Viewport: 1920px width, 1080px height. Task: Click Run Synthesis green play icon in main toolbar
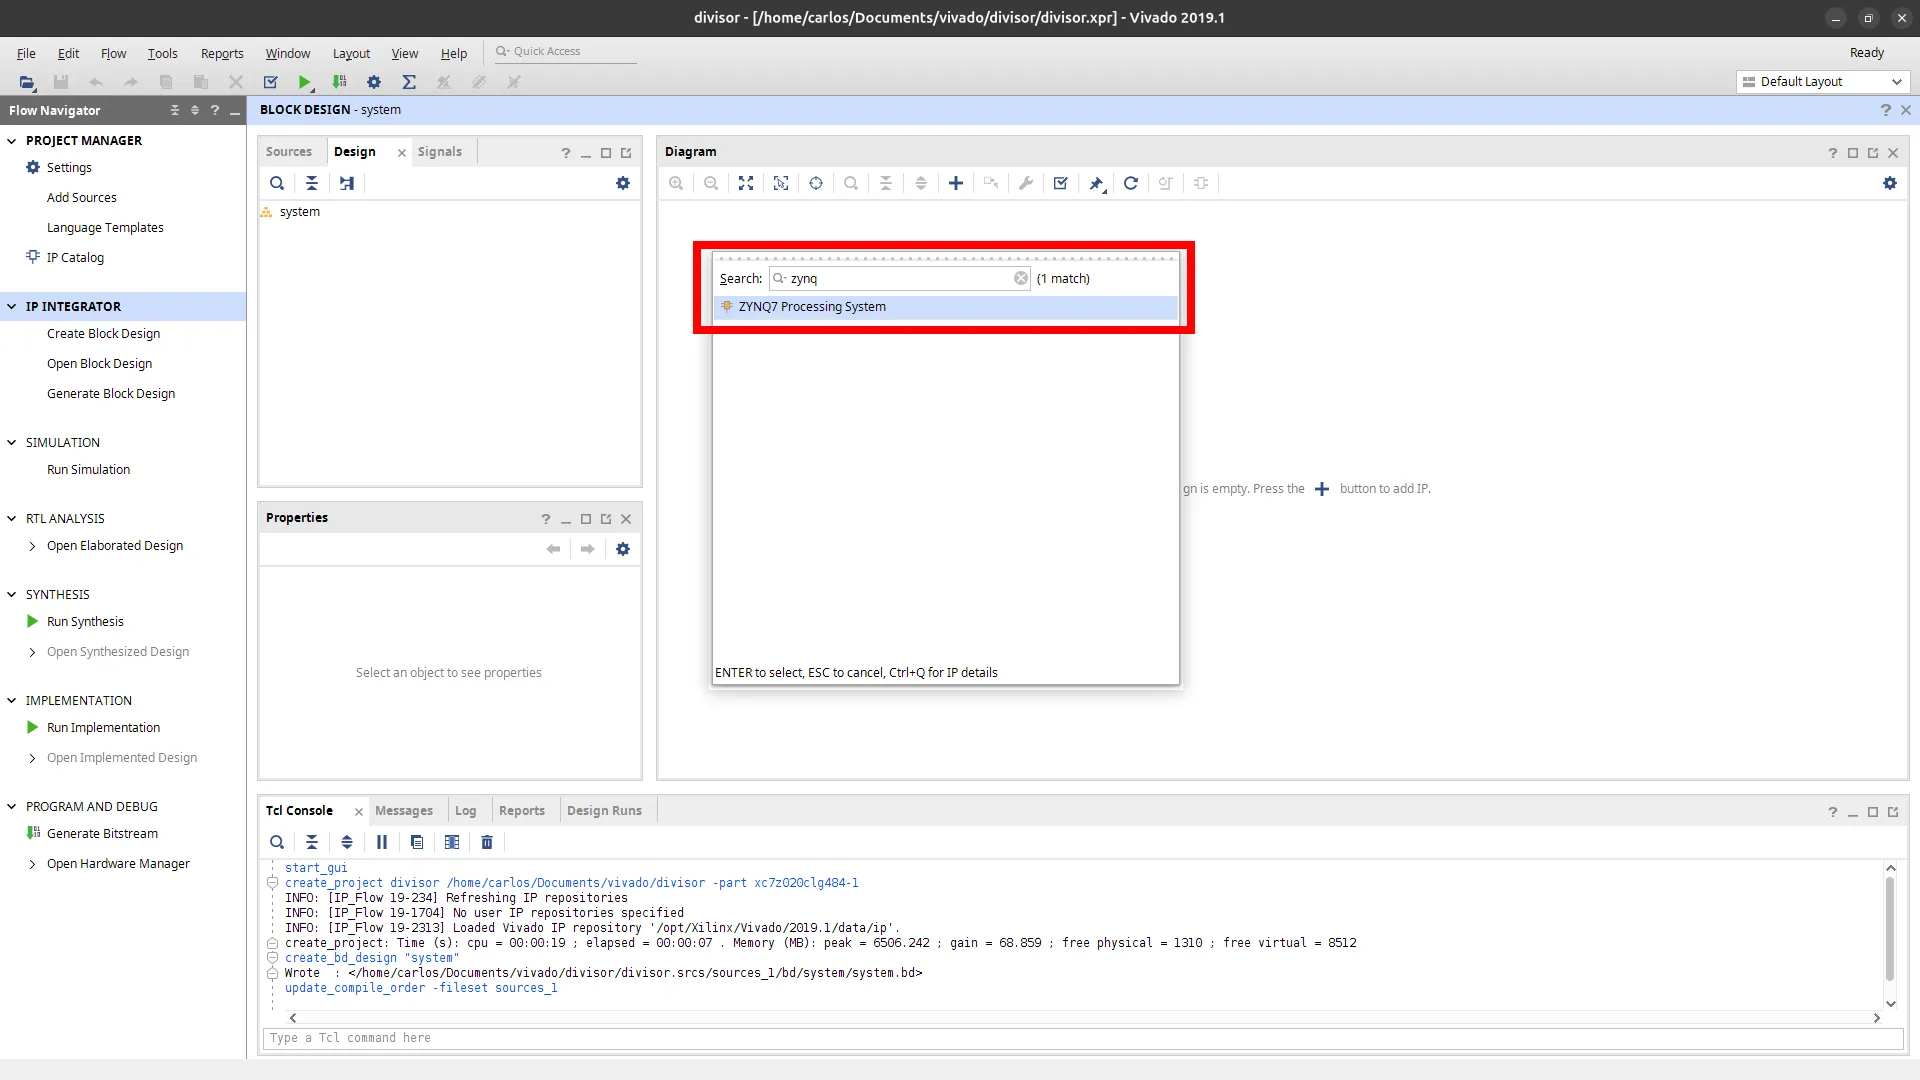tap(305, 82)
